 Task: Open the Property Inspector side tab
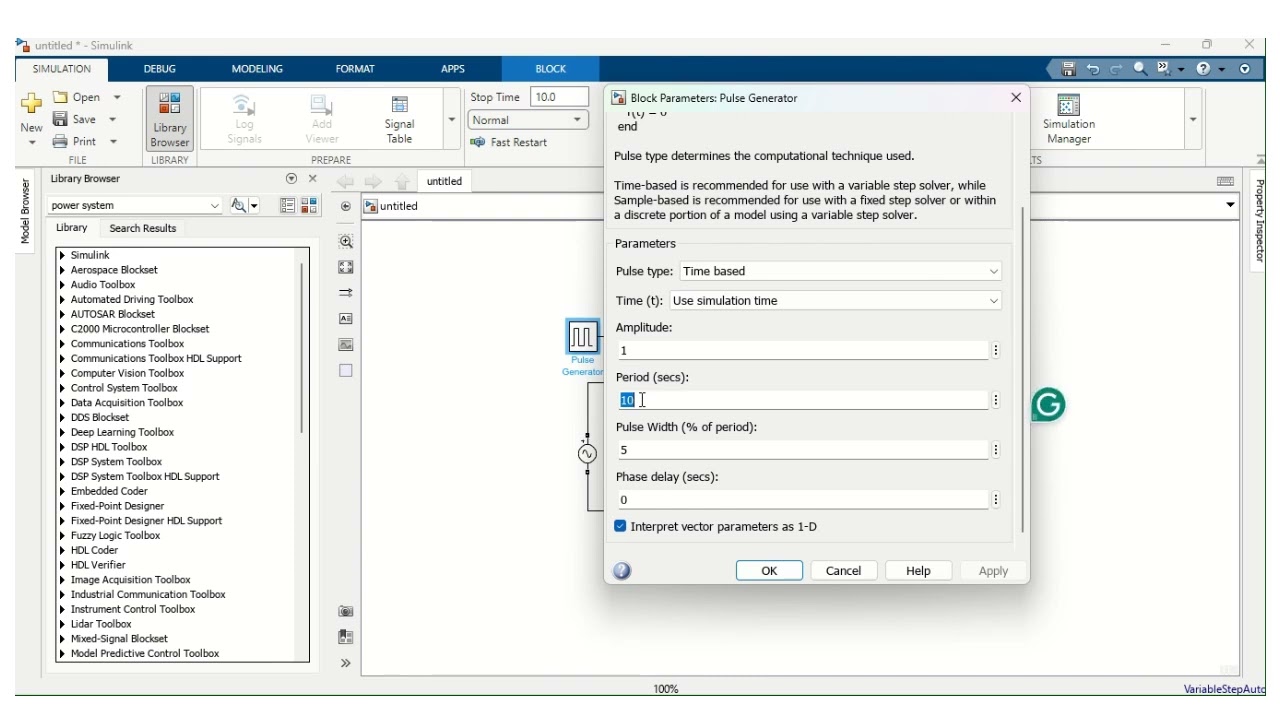(x=1259, y=221)
